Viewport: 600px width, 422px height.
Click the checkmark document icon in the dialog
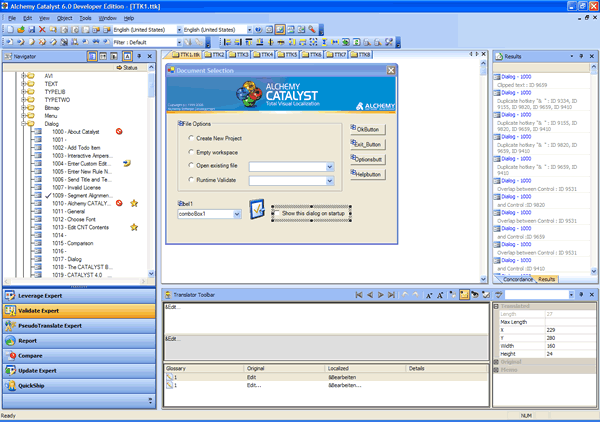[x=257, y=209]
